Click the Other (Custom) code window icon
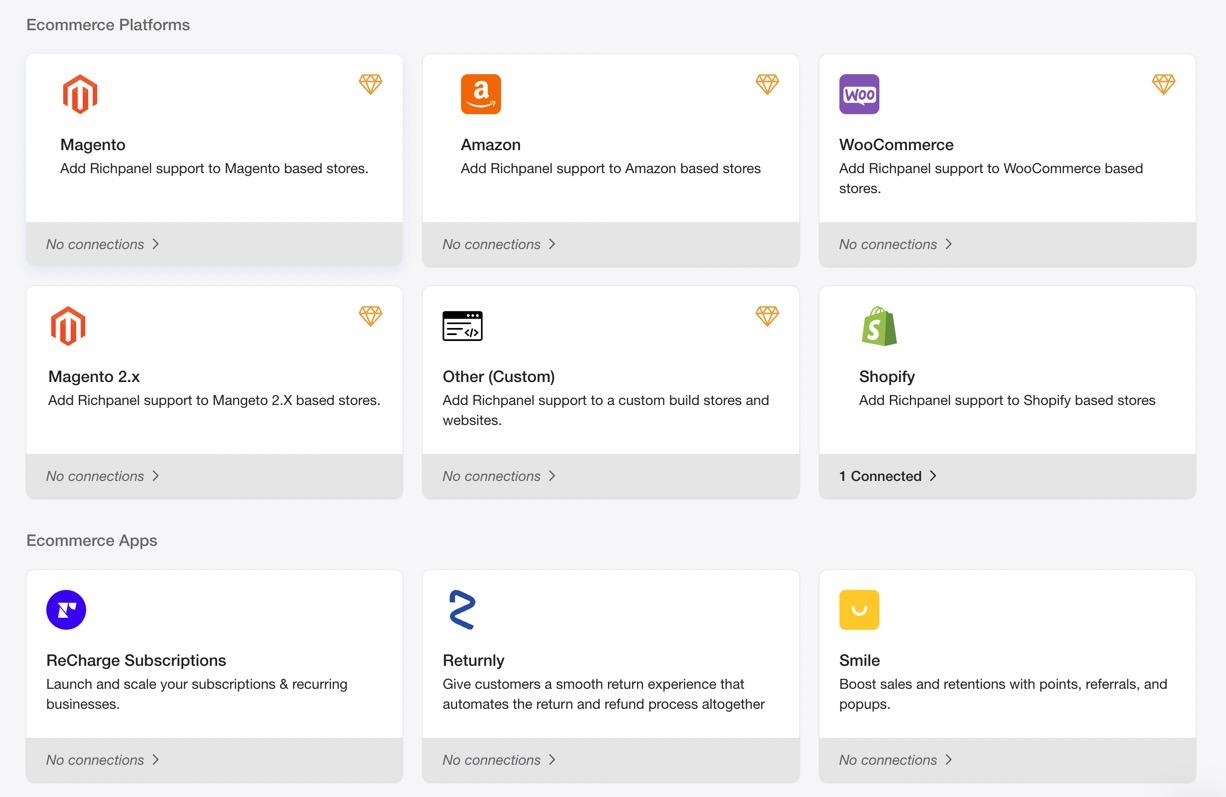The height and width of the screenshot is (797, 1226). (x=462, y=326)
